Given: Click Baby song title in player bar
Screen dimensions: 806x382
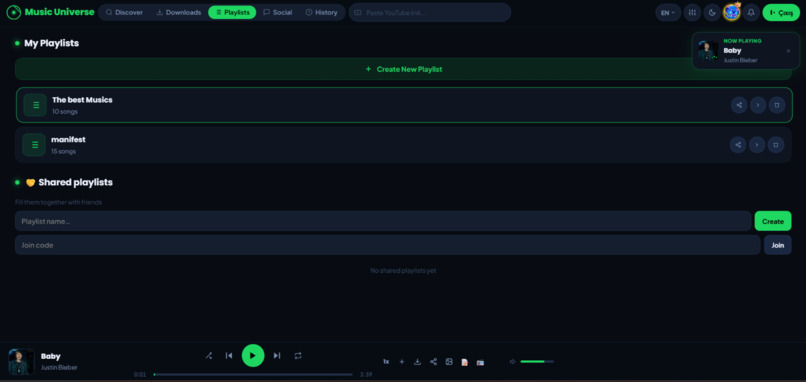Looking at the screenshot, I should (x=51, y=356).
